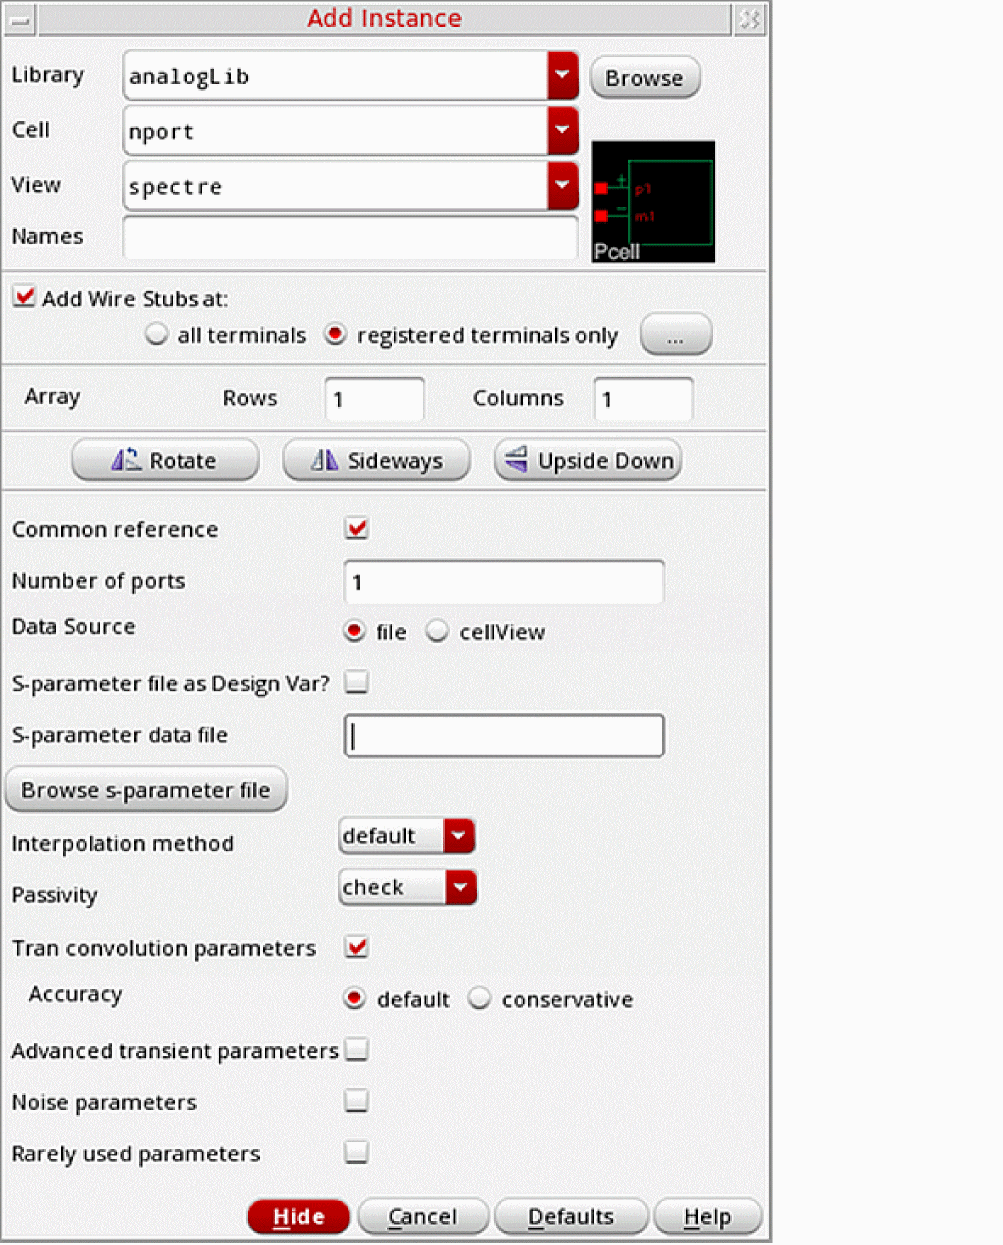Image resolution: width=1003 pixels, height=1245 pixels.
Task: Click the Browse s-parameter file button
Action: click(x=146, y=790)
